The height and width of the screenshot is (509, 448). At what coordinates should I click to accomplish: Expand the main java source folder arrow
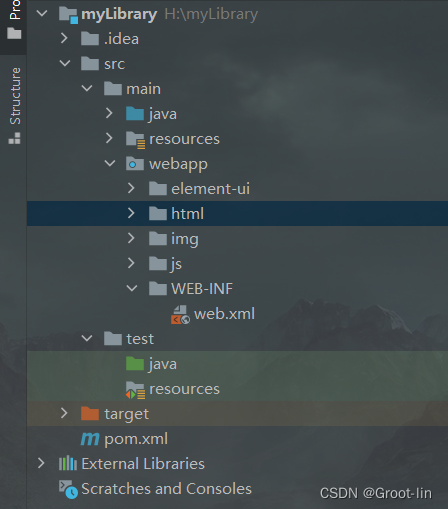(x=109, y=113)
